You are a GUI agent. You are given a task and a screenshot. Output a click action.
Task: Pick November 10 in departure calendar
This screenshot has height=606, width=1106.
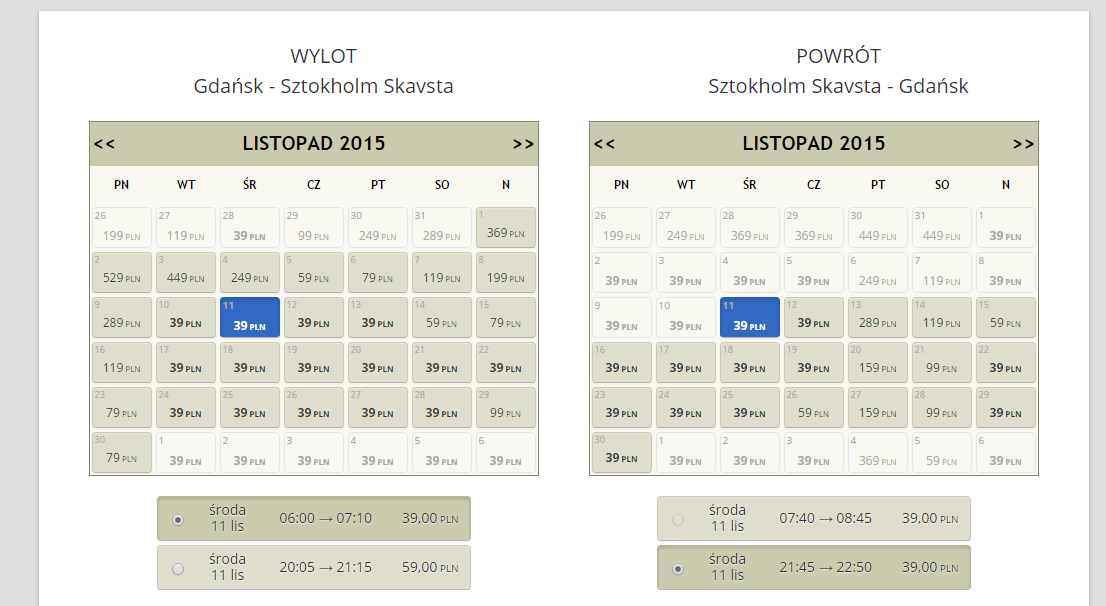click(186, 317)
